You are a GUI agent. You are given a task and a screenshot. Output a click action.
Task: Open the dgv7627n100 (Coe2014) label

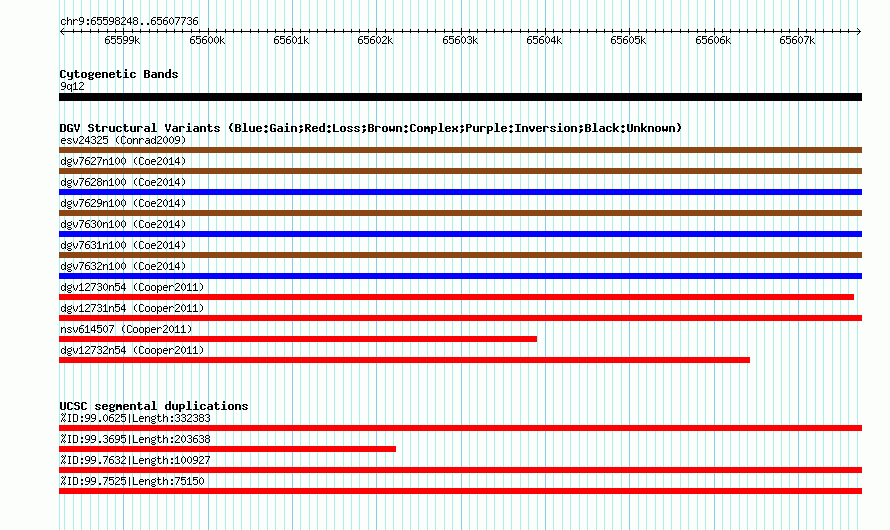point(123,161)
